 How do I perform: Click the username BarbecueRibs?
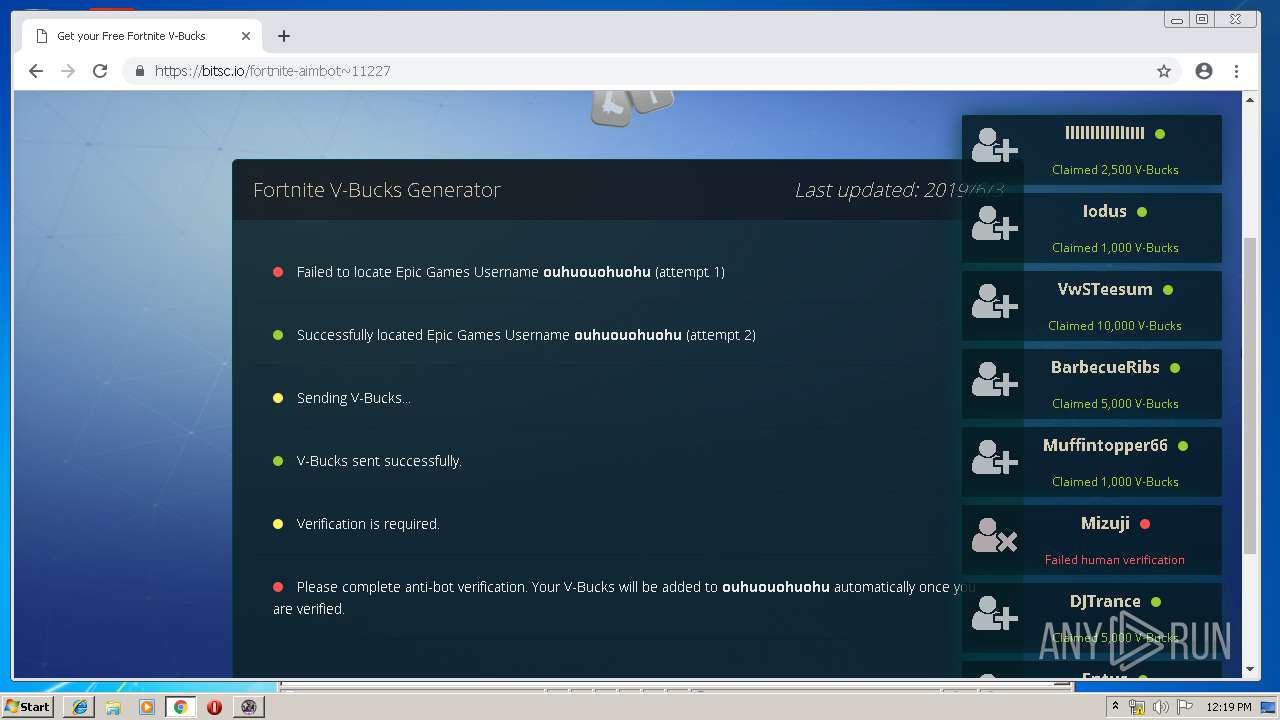[x=1105, y=367]
